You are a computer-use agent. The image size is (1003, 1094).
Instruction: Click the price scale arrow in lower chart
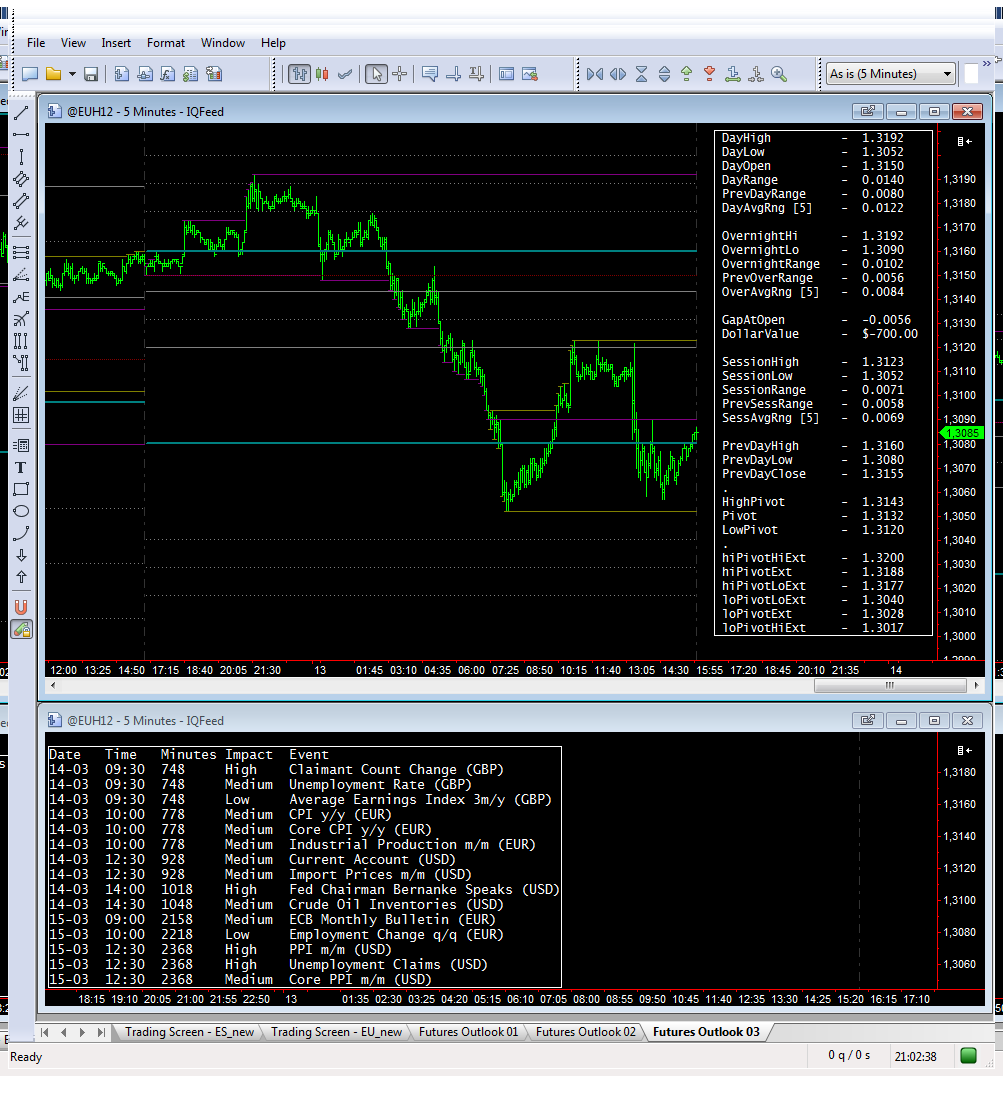(x=964, y=751)
